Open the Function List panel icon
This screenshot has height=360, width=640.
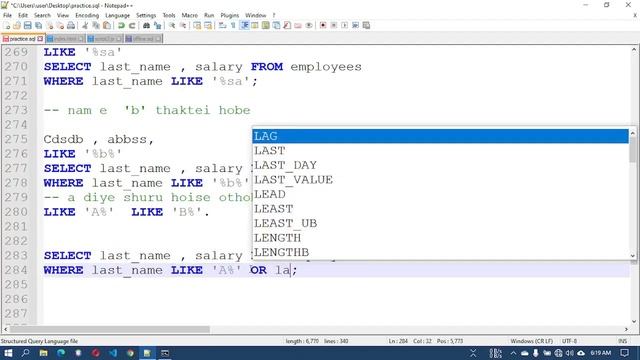(x=287, y=25)
